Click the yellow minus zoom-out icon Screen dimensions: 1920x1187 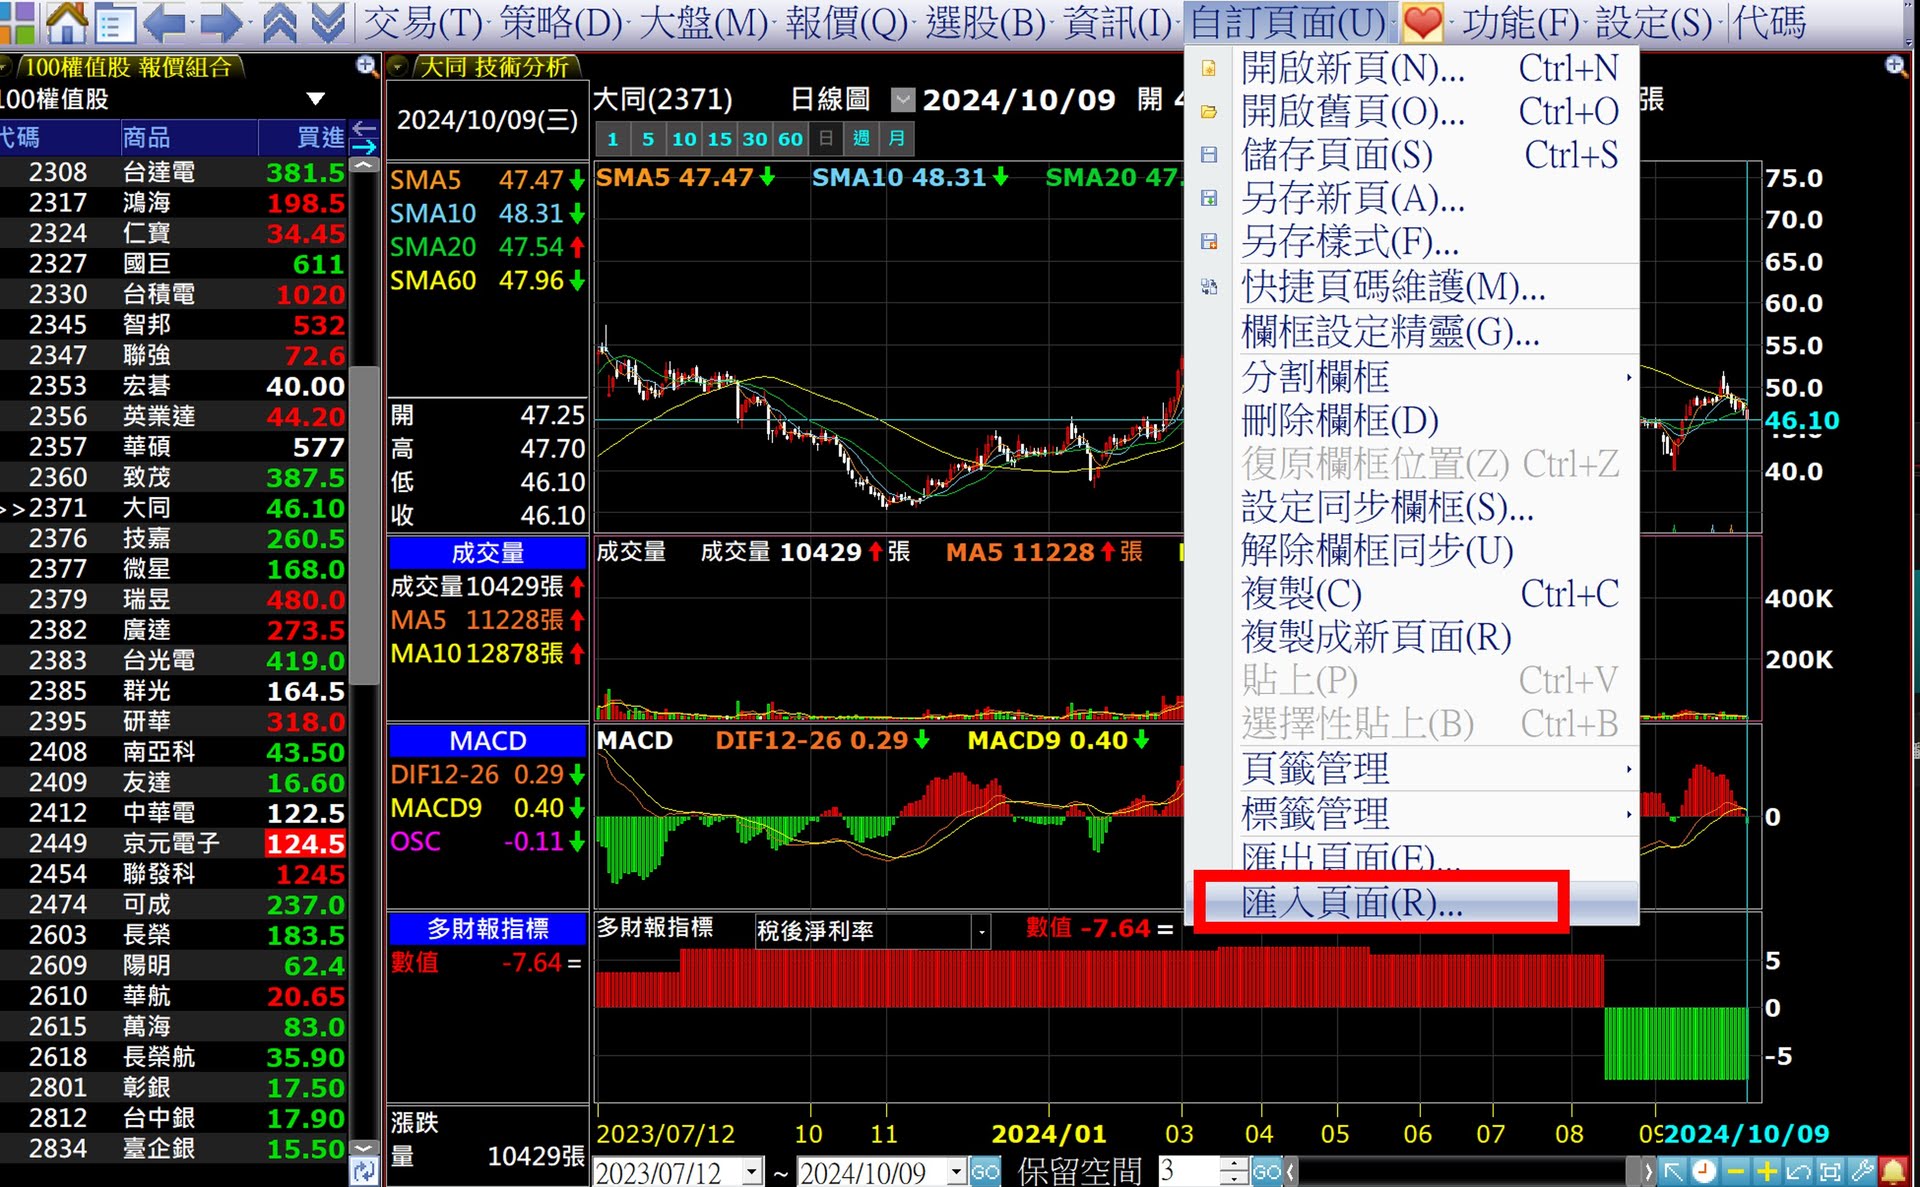click(x=1736, y=1171)
